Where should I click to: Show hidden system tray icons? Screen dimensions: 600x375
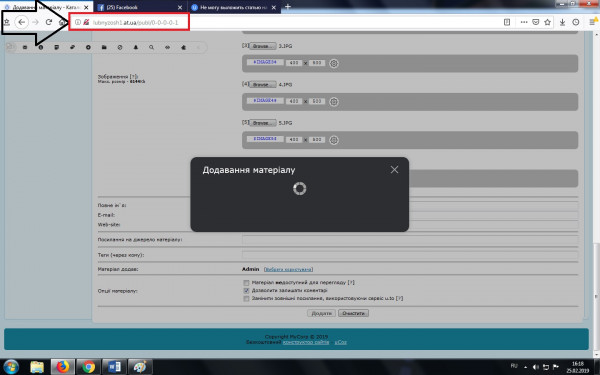click(x=525, y=367)
